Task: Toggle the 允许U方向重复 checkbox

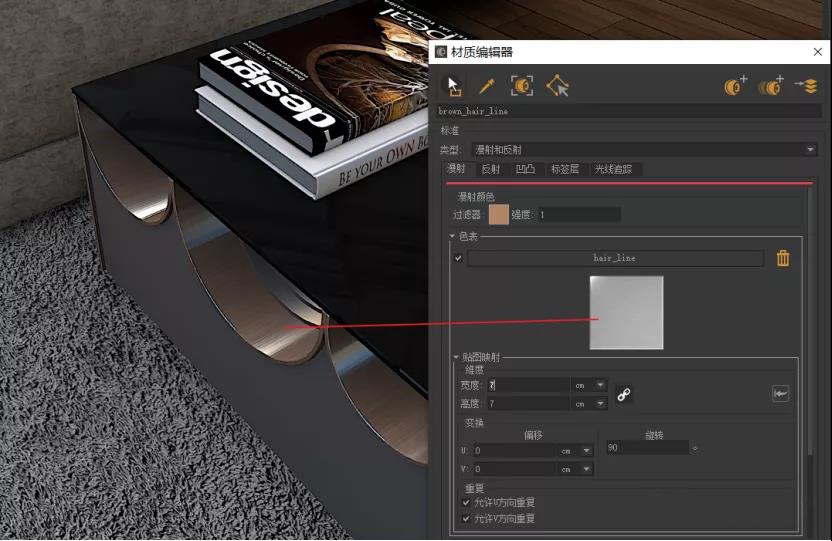Action: point(465,503)
